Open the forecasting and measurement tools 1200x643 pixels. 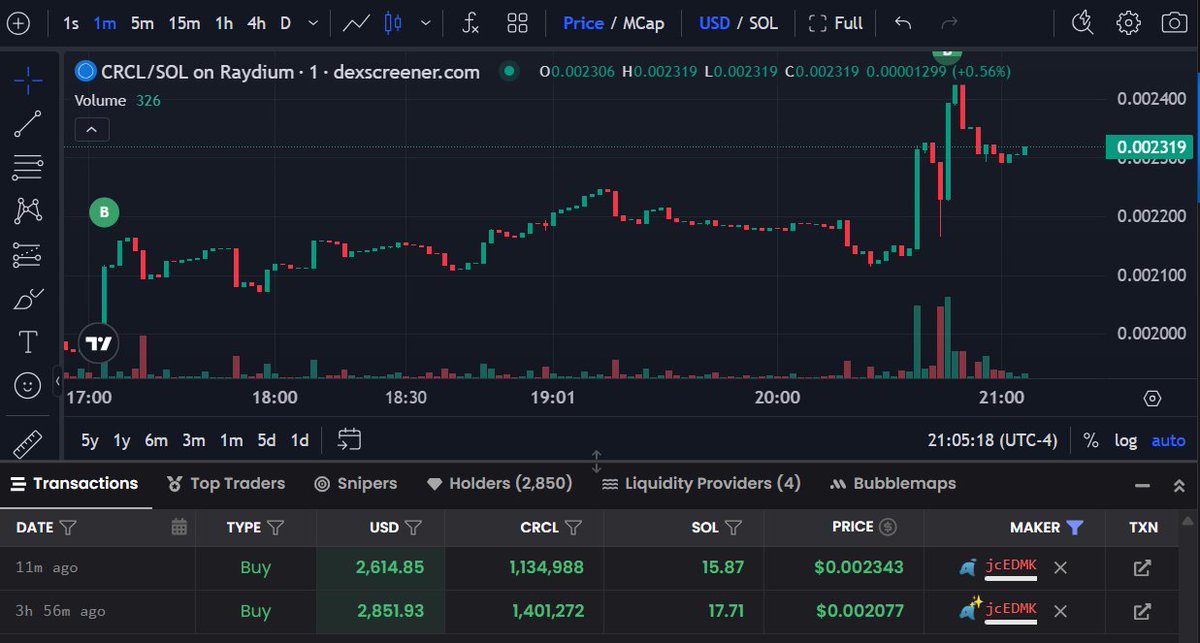pos(27,255)
